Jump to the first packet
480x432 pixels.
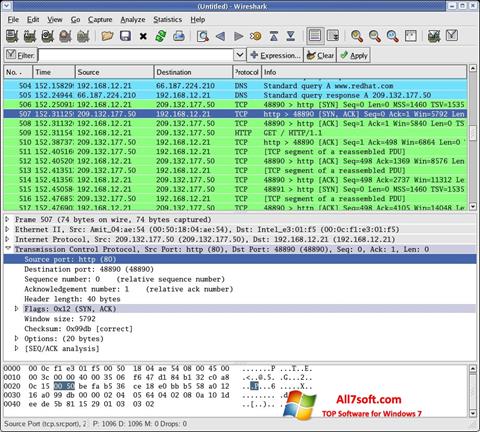pos(274,36)
